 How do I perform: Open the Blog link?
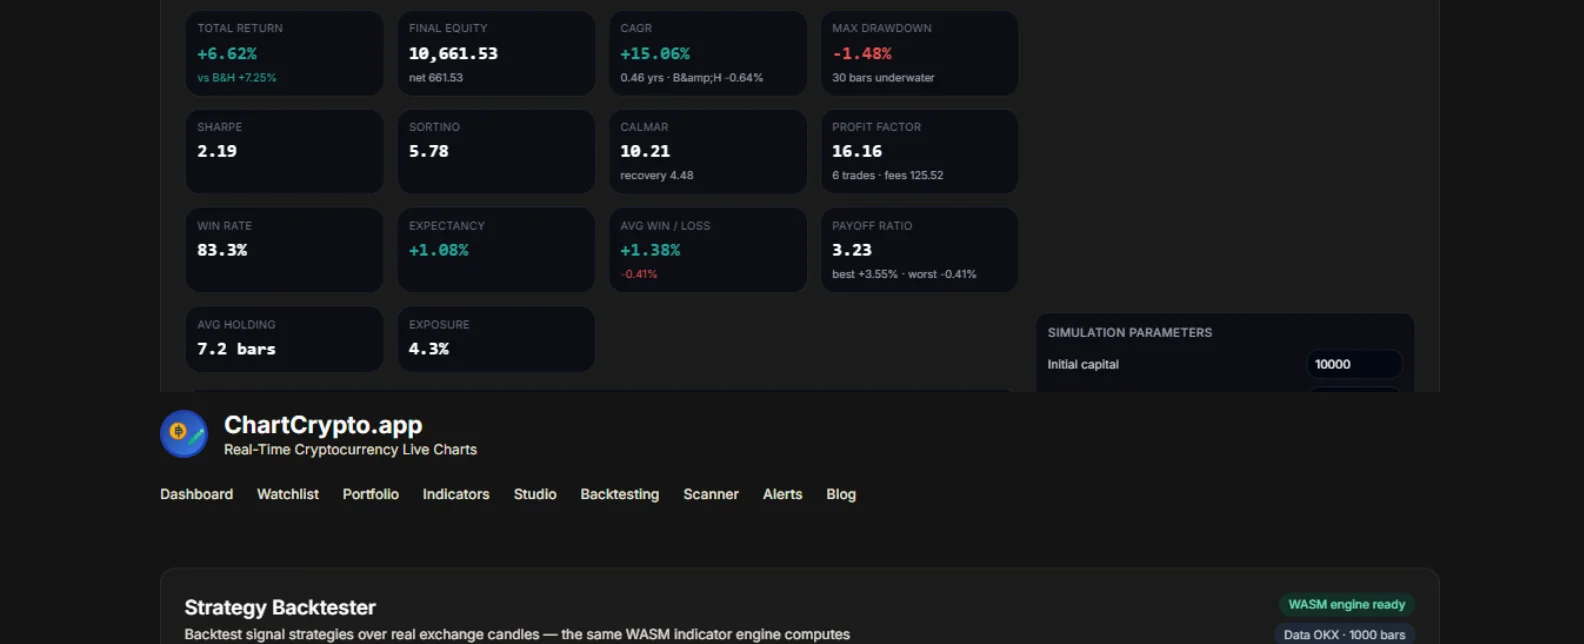point(841,494)
